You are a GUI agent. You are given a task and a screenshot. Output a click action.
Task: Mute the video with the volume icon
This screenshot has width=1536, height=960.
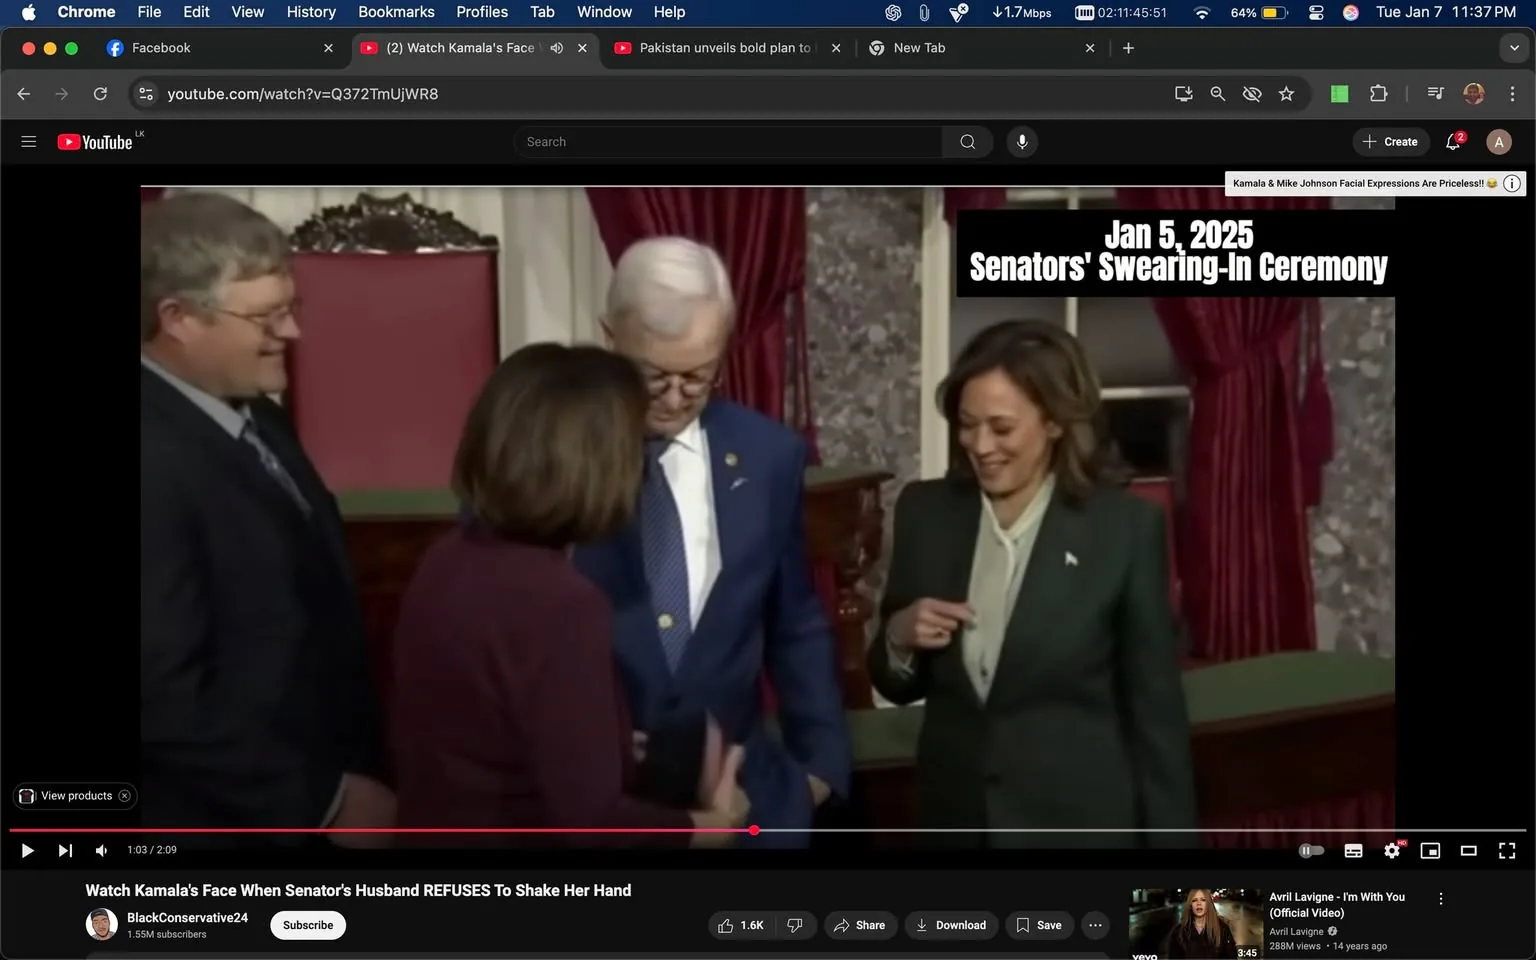(x=100, y=850)
